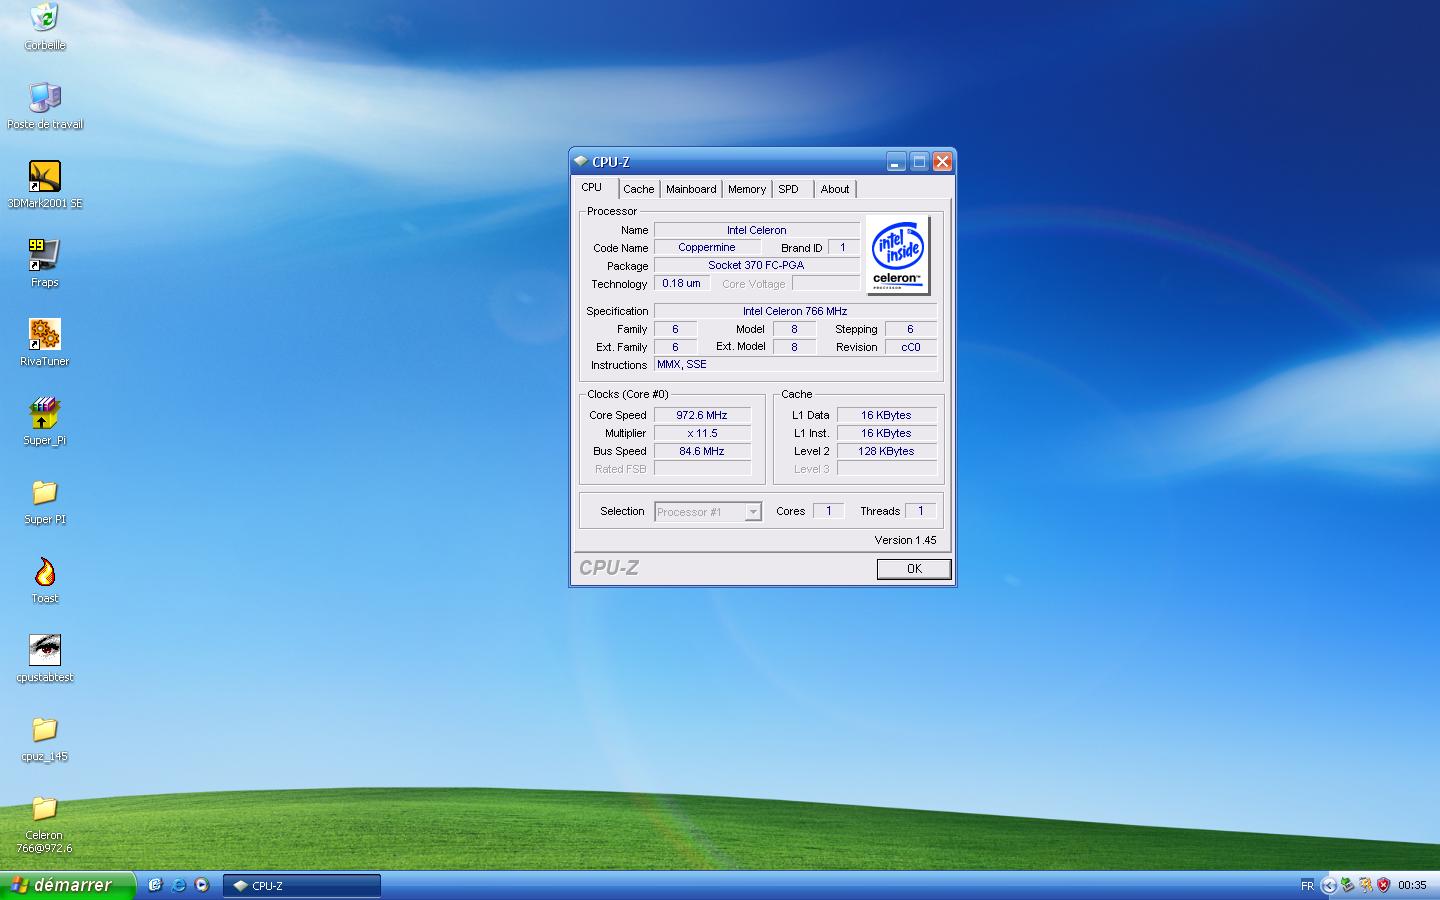Open the Corbeille recycle bin icon
The image size is (1440, 900).
pyautogui.click(x=45, y=19)
